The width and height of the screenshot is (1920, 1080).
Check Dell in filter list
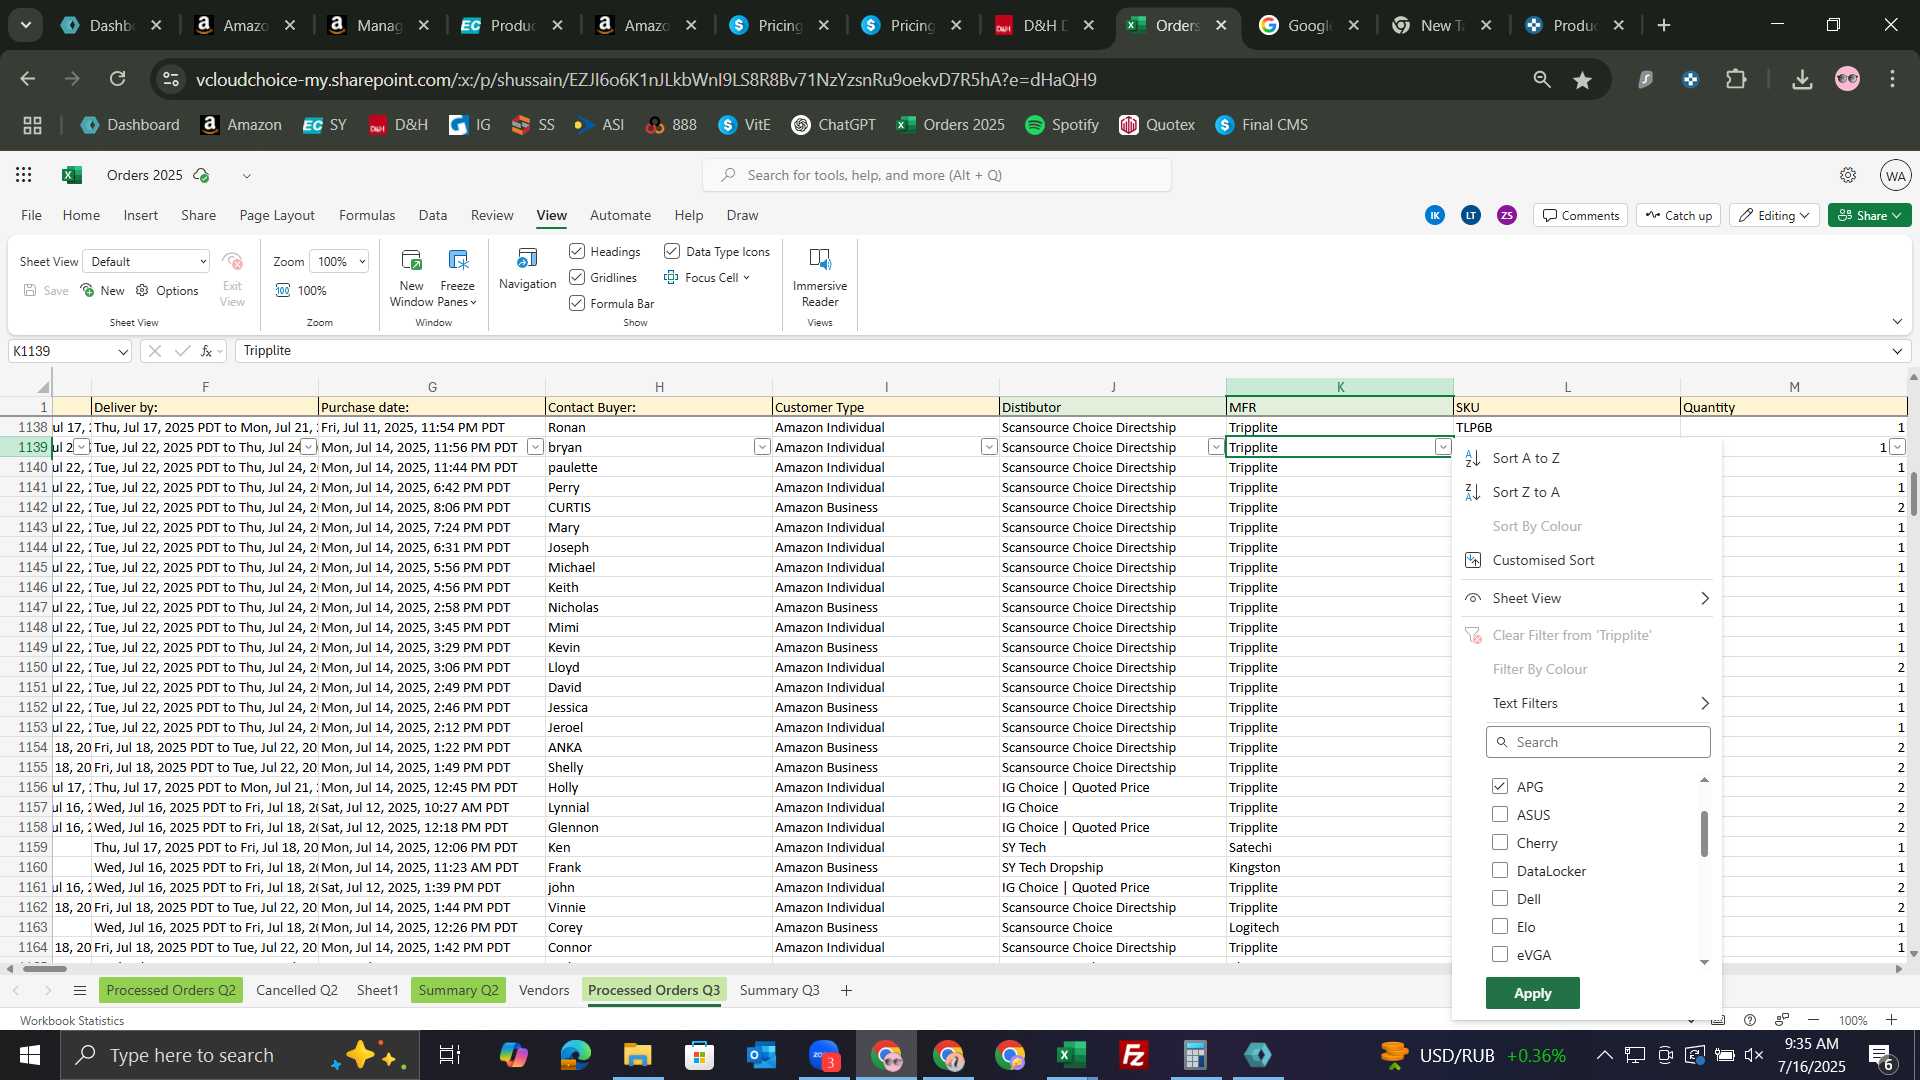pyautogui.click(x=1500, y=899)
